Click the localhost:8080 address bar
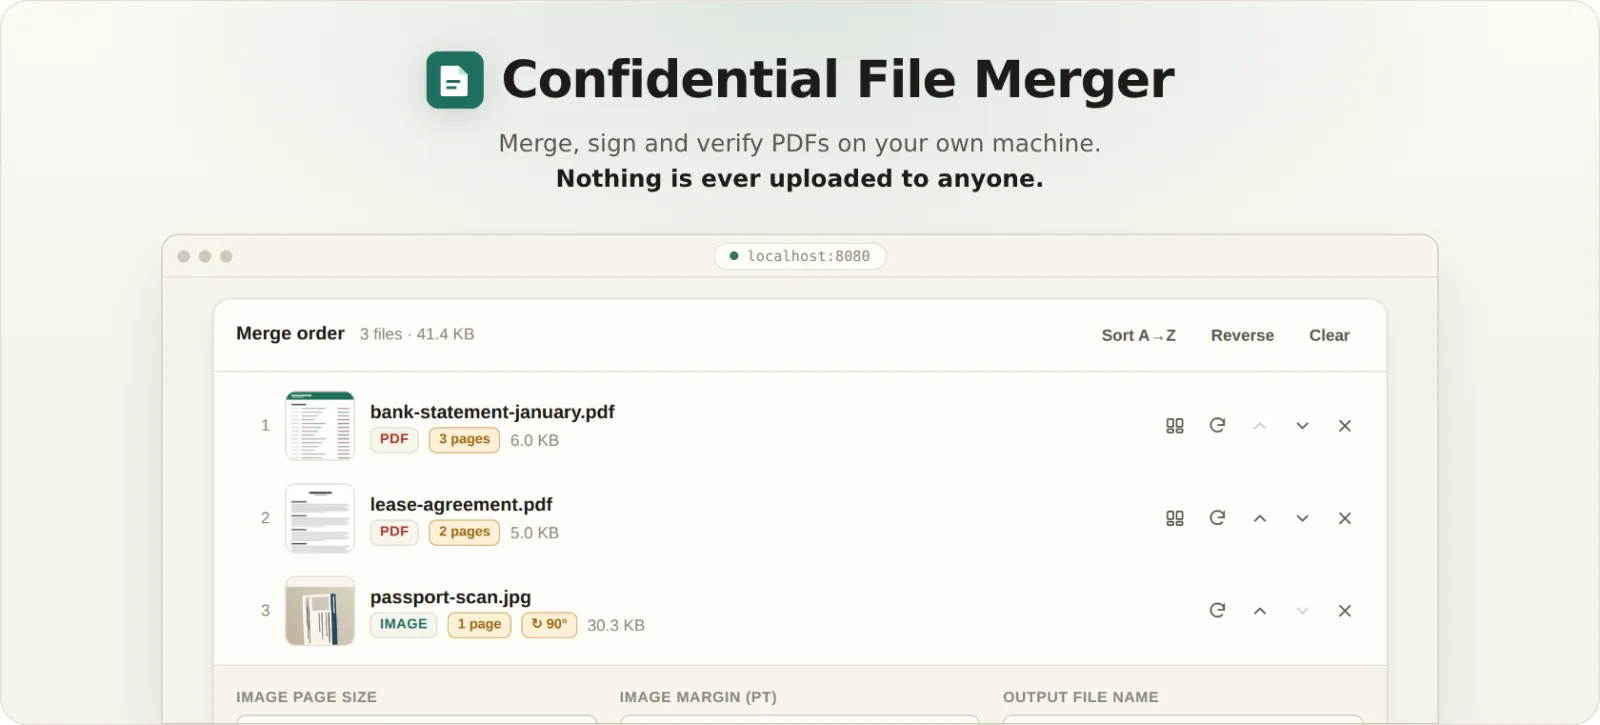Viewport: 1600px width, 725px height. click(800, 256)
